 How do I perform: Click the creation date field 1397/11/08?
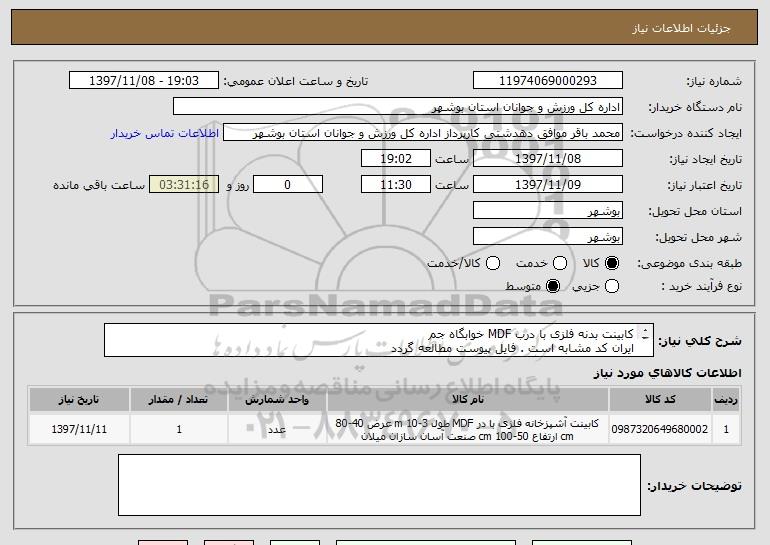(x=548, y=159)
